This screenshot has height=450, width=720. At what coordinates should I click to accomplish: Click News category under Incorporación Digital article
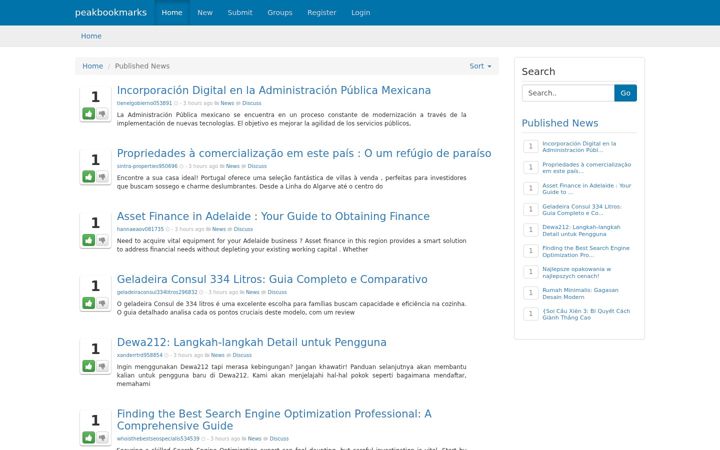[x=227, y=103]
